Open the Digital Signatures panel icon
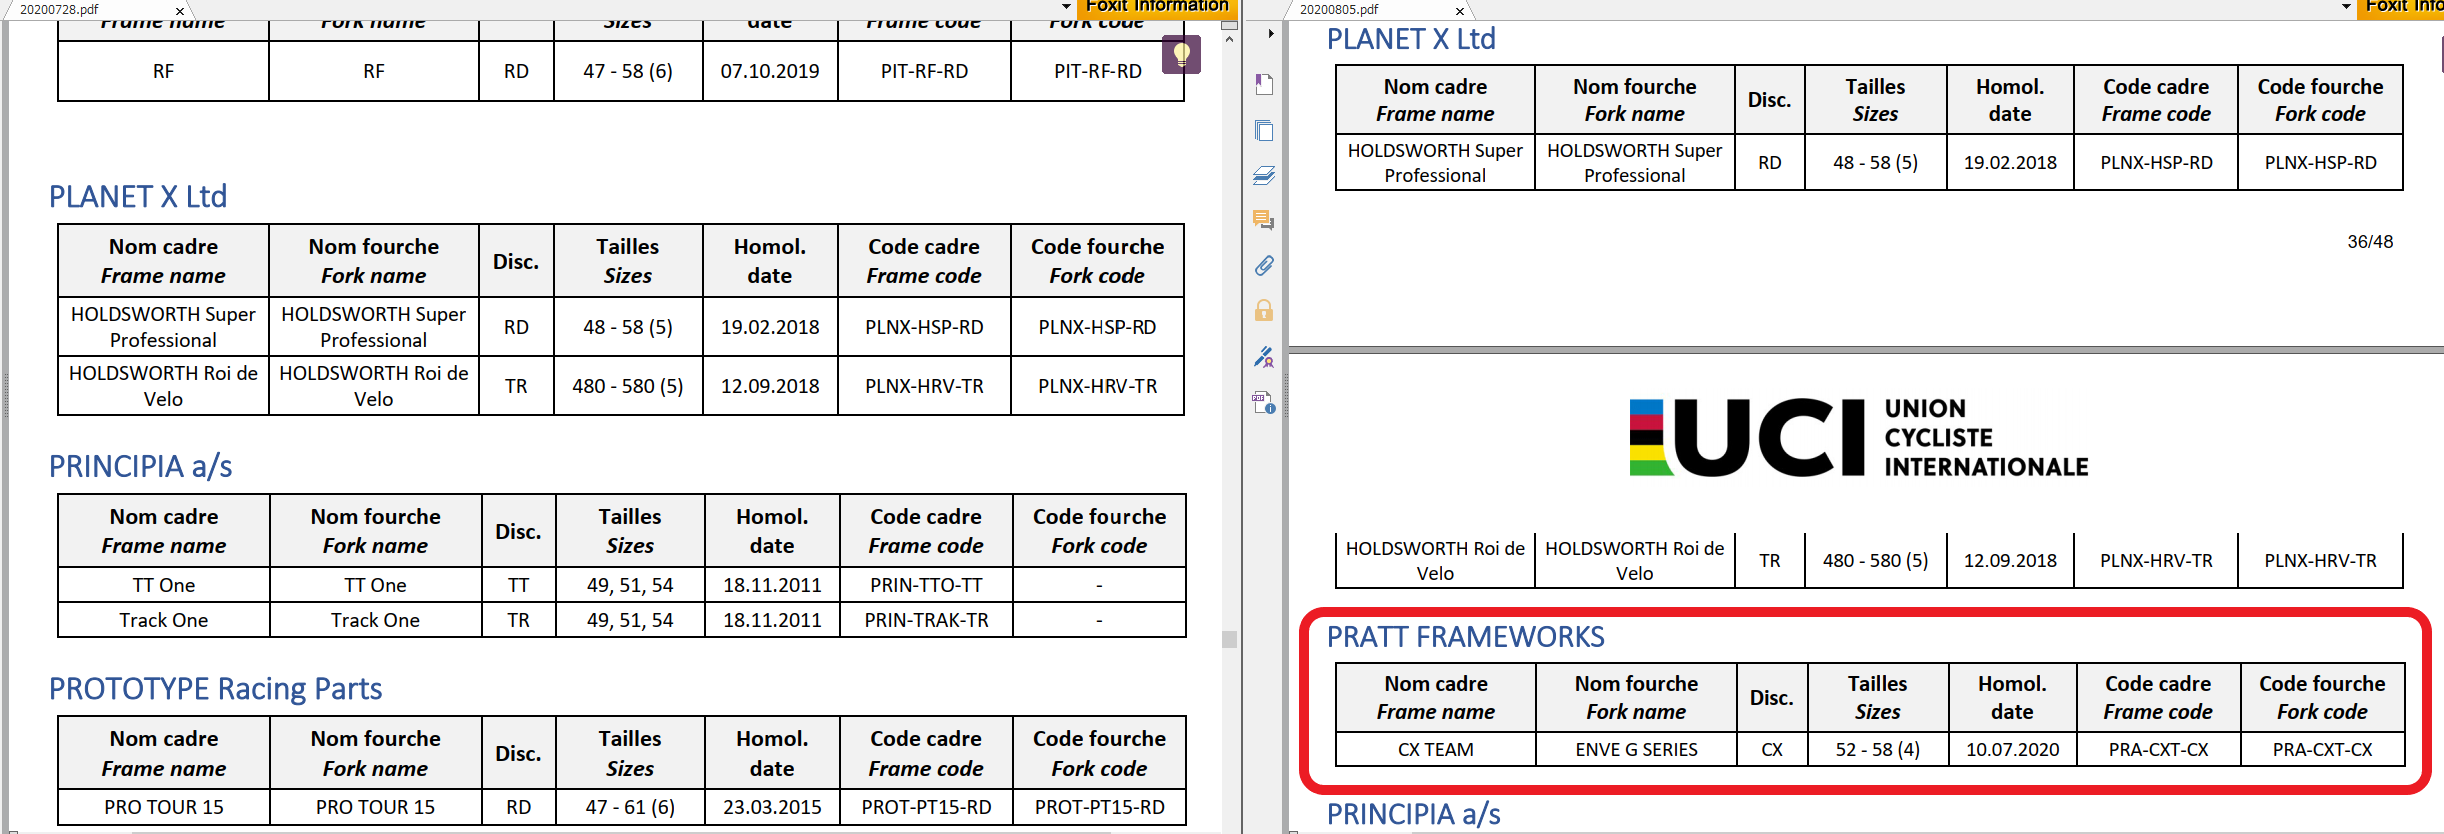 tap(1264, 357)
